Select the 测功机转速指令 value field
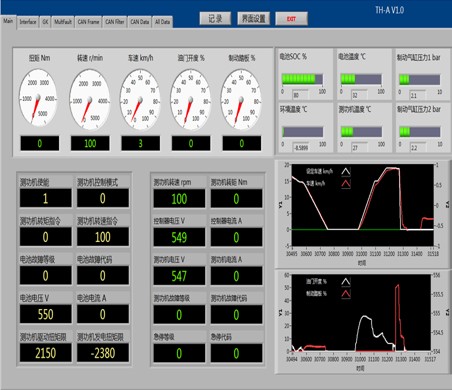This screenshot has height=390, width=452. [x=103, y=237]
